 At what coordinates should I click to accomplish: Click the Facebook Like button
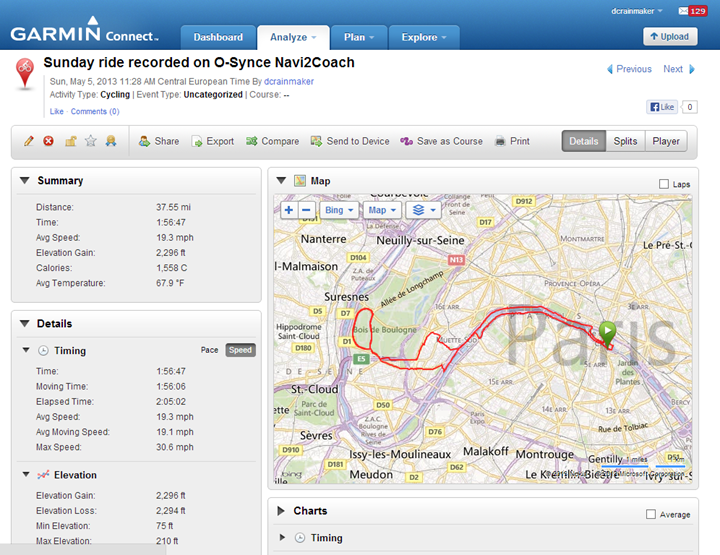pyautogui.click(x=662, y=107)
